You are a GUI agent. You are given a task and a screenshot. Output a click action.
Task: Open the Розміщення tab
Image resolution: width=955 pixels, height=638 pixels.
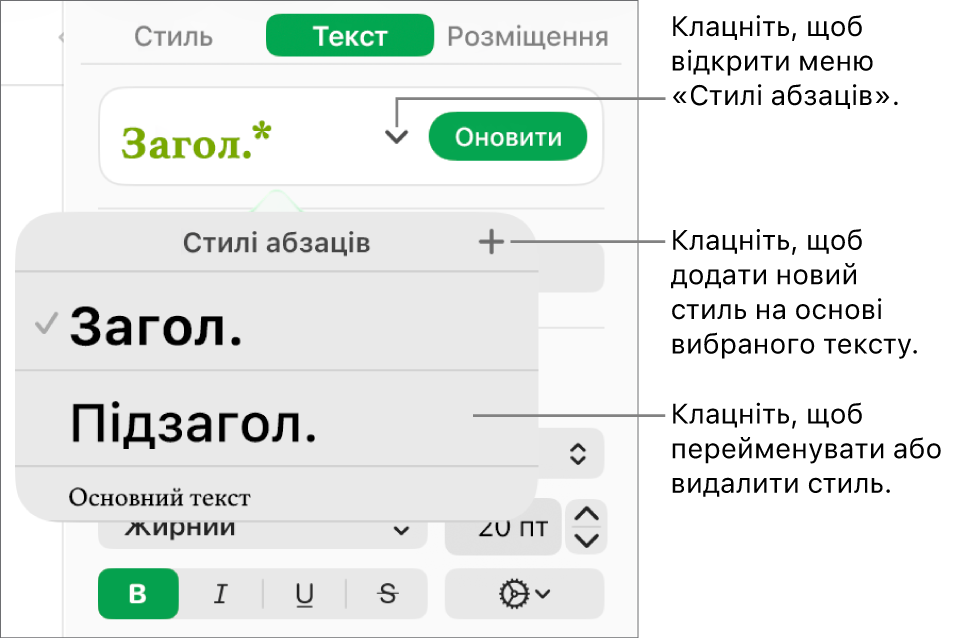527,37
